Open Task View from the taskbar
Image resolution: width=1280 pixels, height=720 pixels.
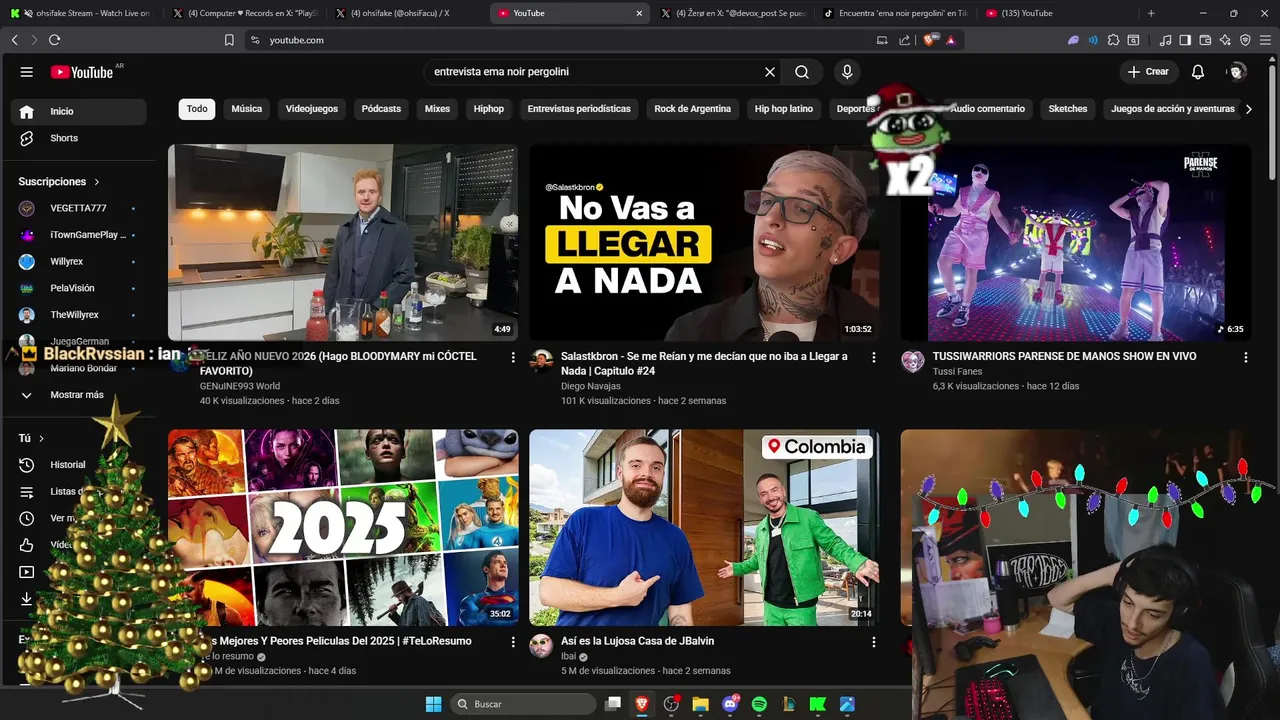[x=613, y=704]
